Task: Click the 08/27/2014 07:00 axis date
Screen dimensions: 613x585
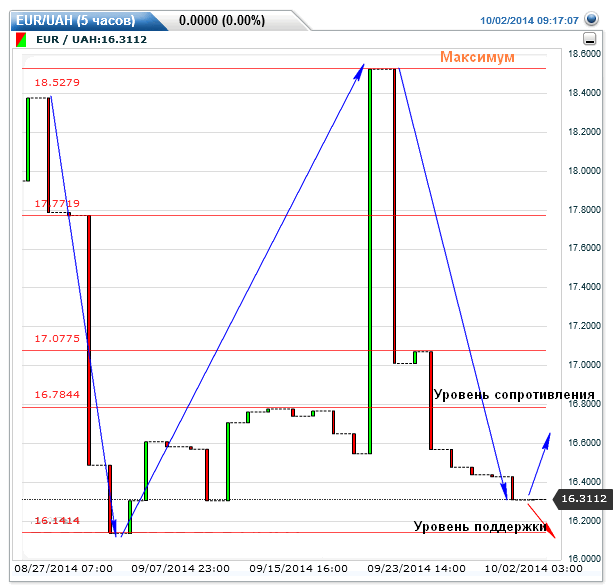Action: click(x=63, y=569)
